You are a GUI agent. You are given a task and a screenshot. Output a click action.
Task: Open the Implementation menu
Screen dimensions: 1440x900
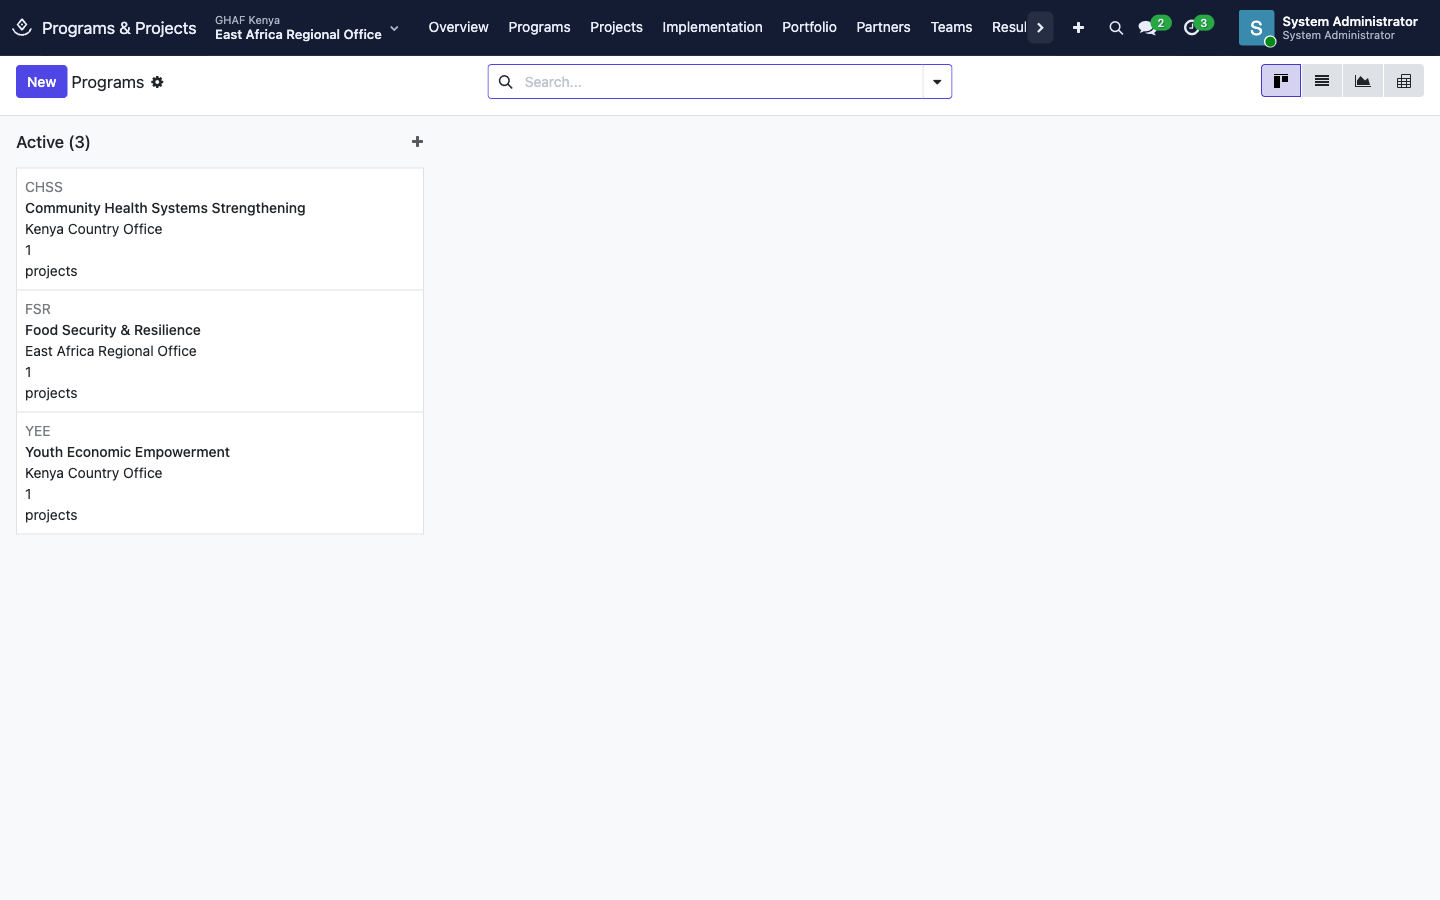pos(712,27)
